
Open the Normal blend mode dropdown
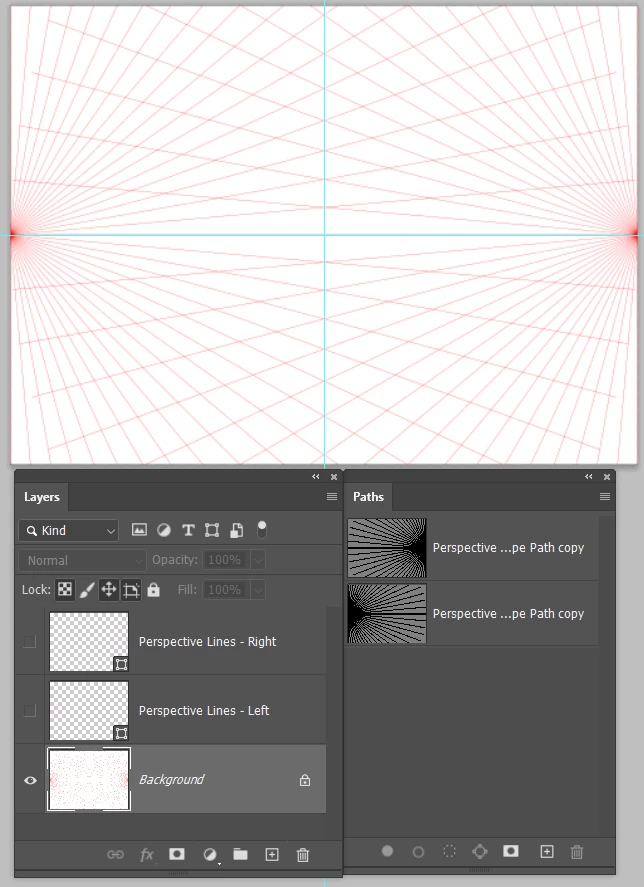click(x=83, y=560)
